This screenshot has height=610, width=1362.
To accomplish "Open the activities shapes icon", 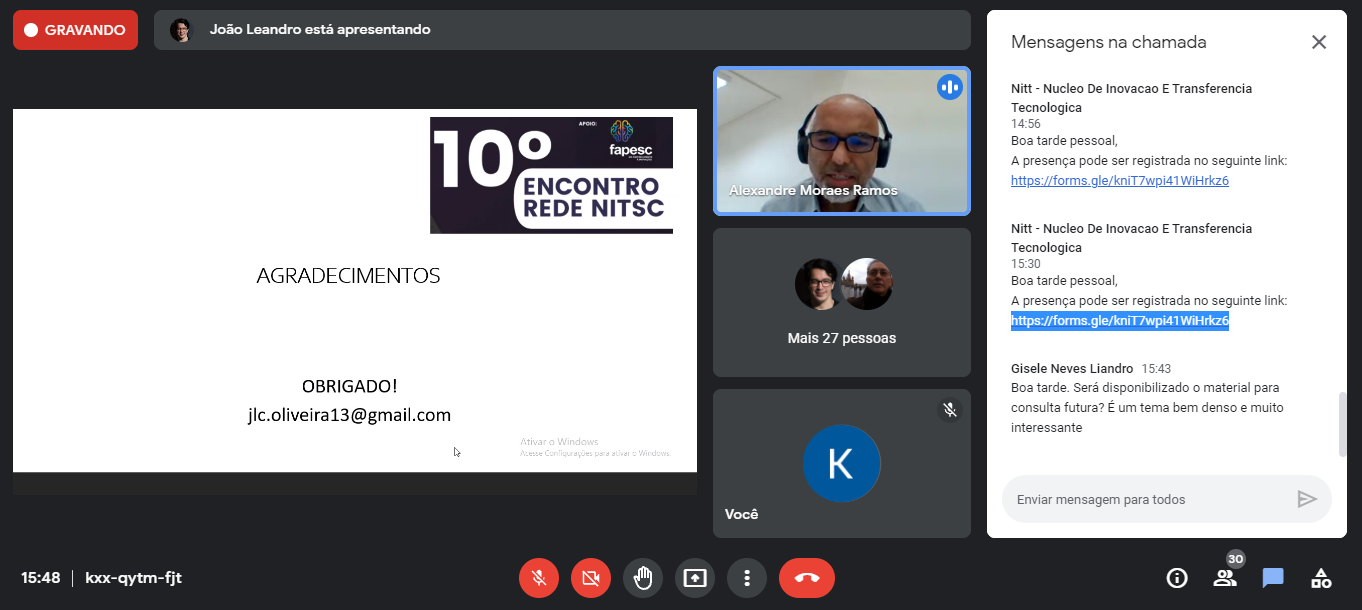I will coord(1321,578).
